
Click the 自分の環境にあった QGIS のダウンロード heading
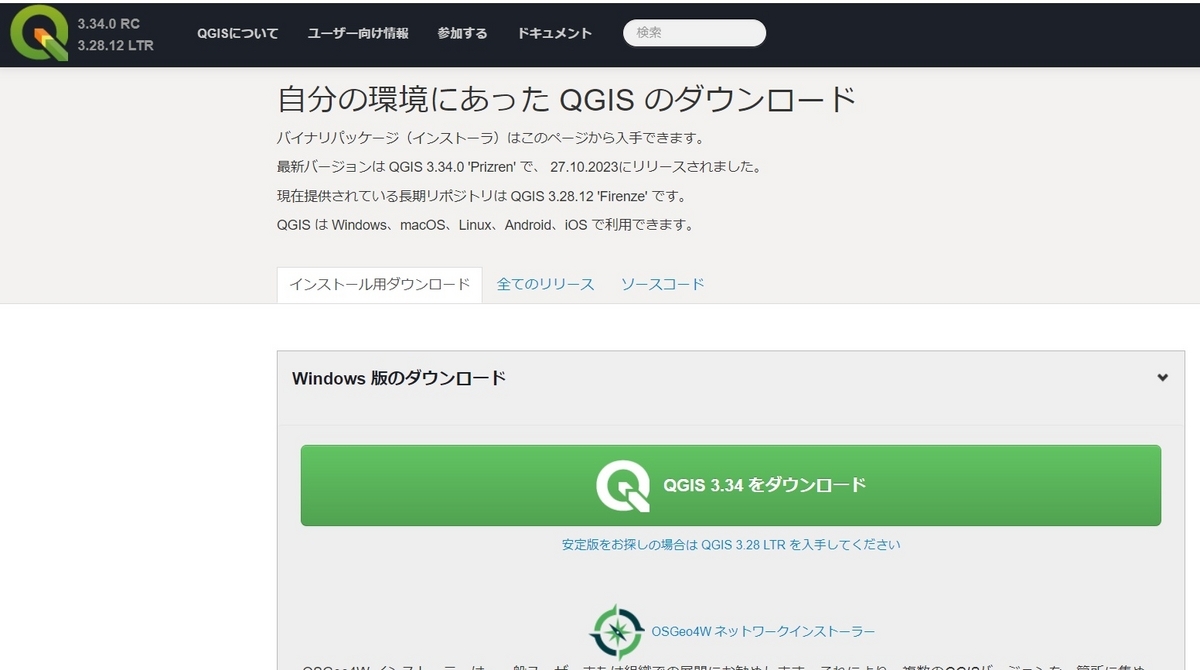(567, 100)
